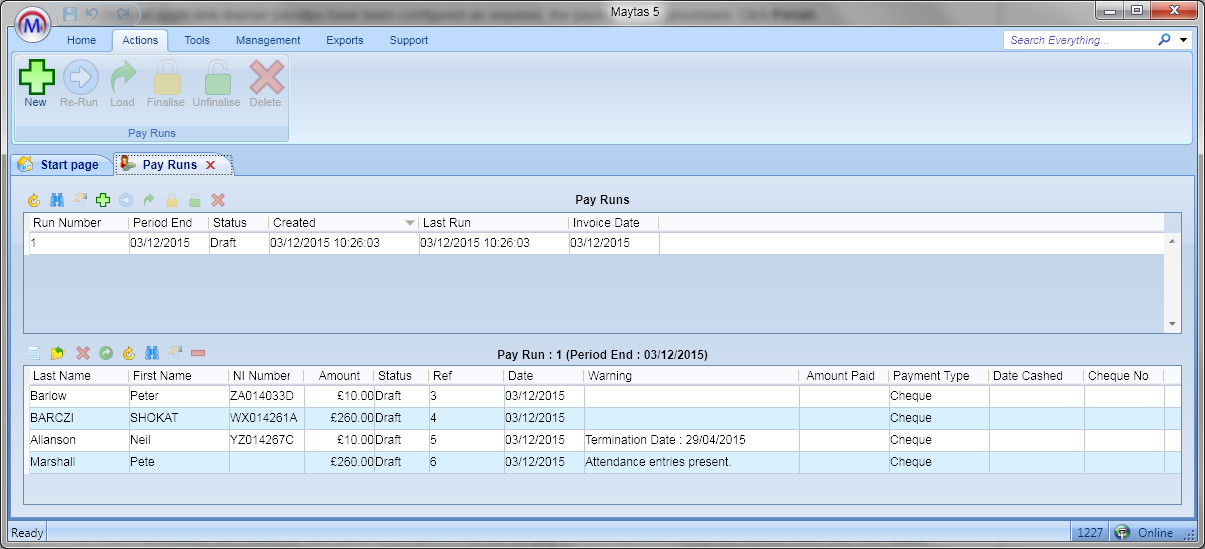
Task: Click binoculars find icon in Pay Runs toolbar
Action: 56,200
